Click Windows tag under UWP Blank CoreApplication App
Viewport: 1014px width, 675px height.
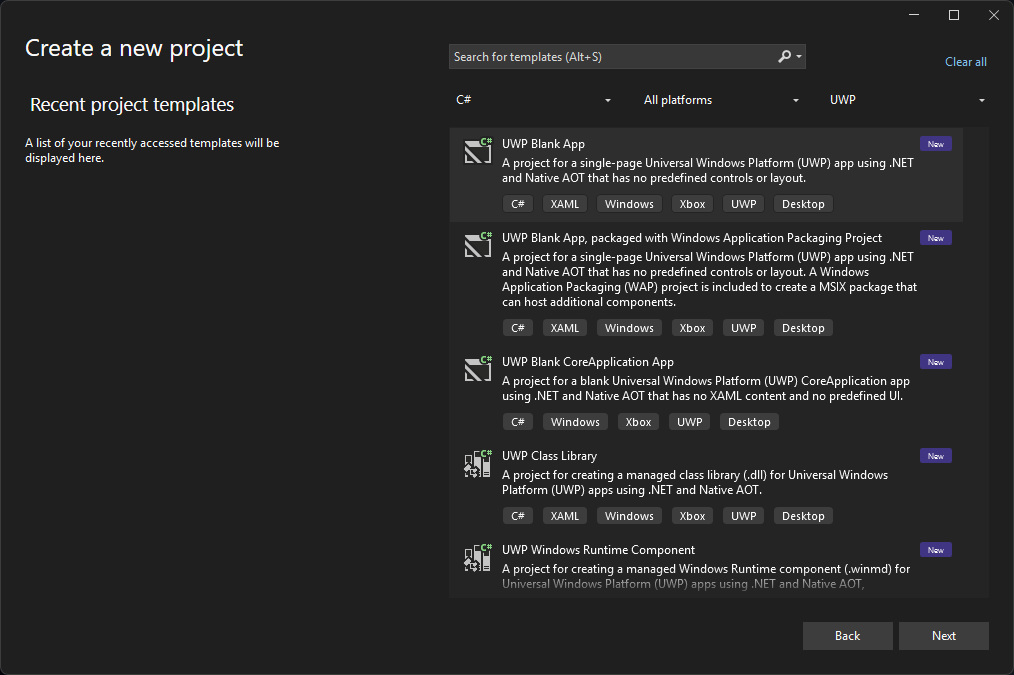(x=576, y=422)
